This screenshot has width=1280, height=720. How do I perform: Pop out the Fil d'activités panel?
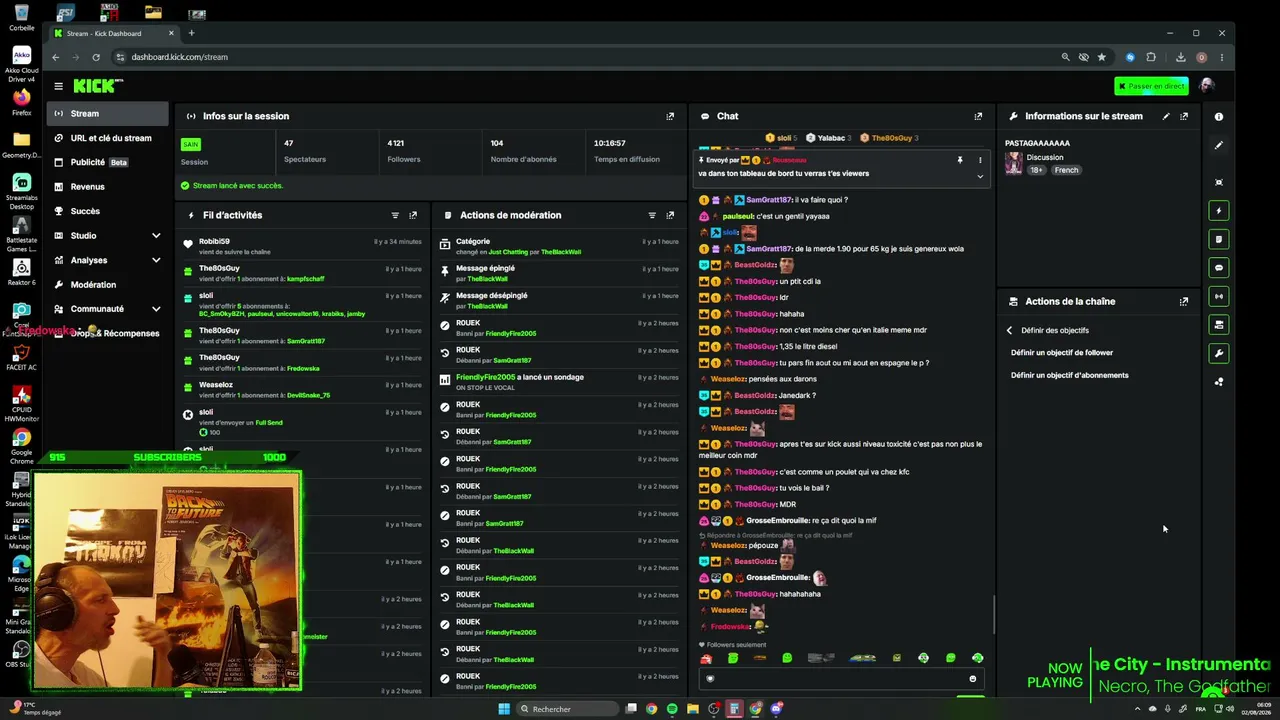pos(413,215)
